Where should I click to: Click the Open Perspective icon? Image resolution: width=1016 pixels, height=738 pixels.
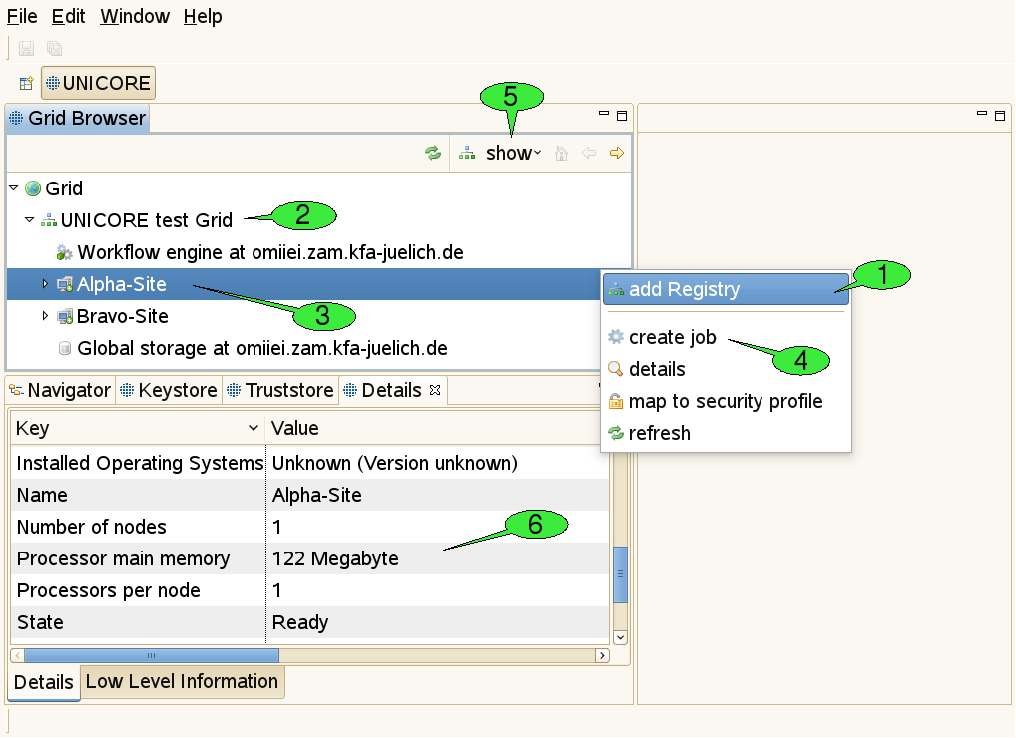tap(26, 83)
